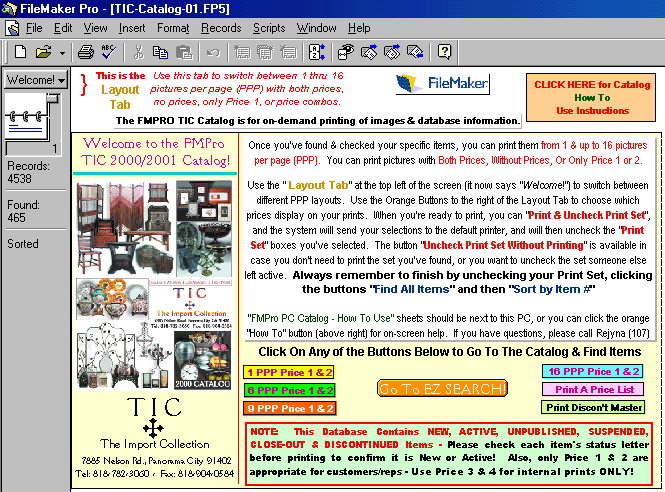Open the View menu
Screen dimensions: 665x492
(x=95, y=28)
